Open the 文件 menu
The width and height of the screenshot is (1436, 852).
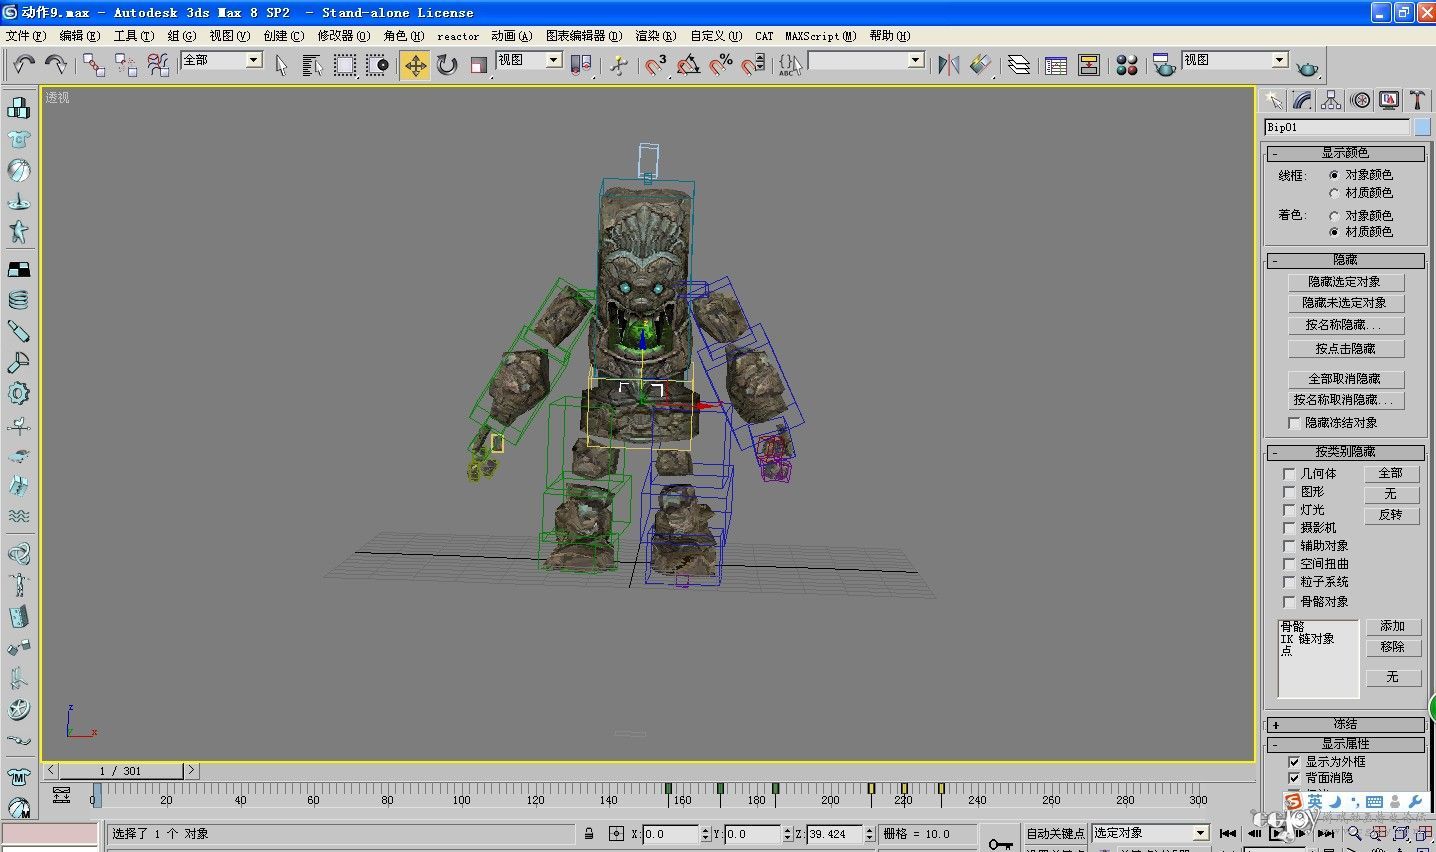26,36
